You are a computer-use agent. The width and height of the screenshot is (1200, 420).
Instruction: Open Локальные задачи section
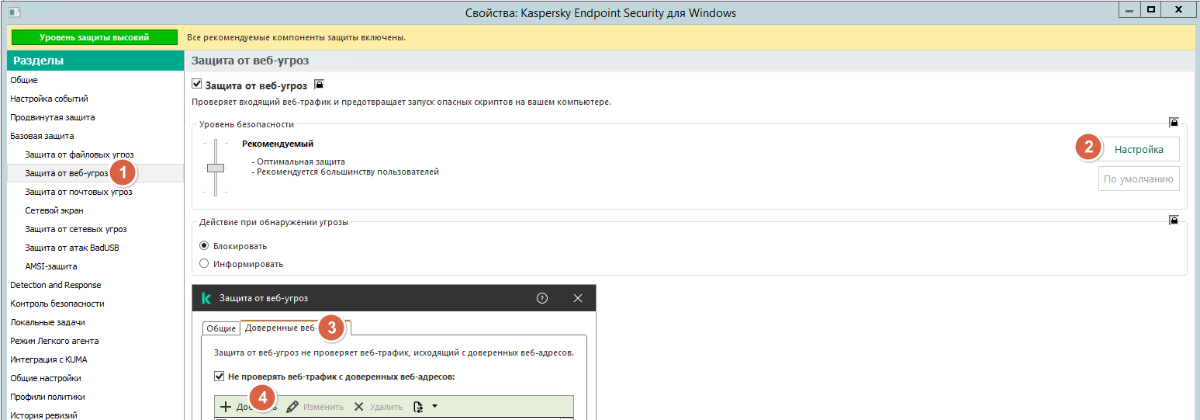tap(47, 322)
